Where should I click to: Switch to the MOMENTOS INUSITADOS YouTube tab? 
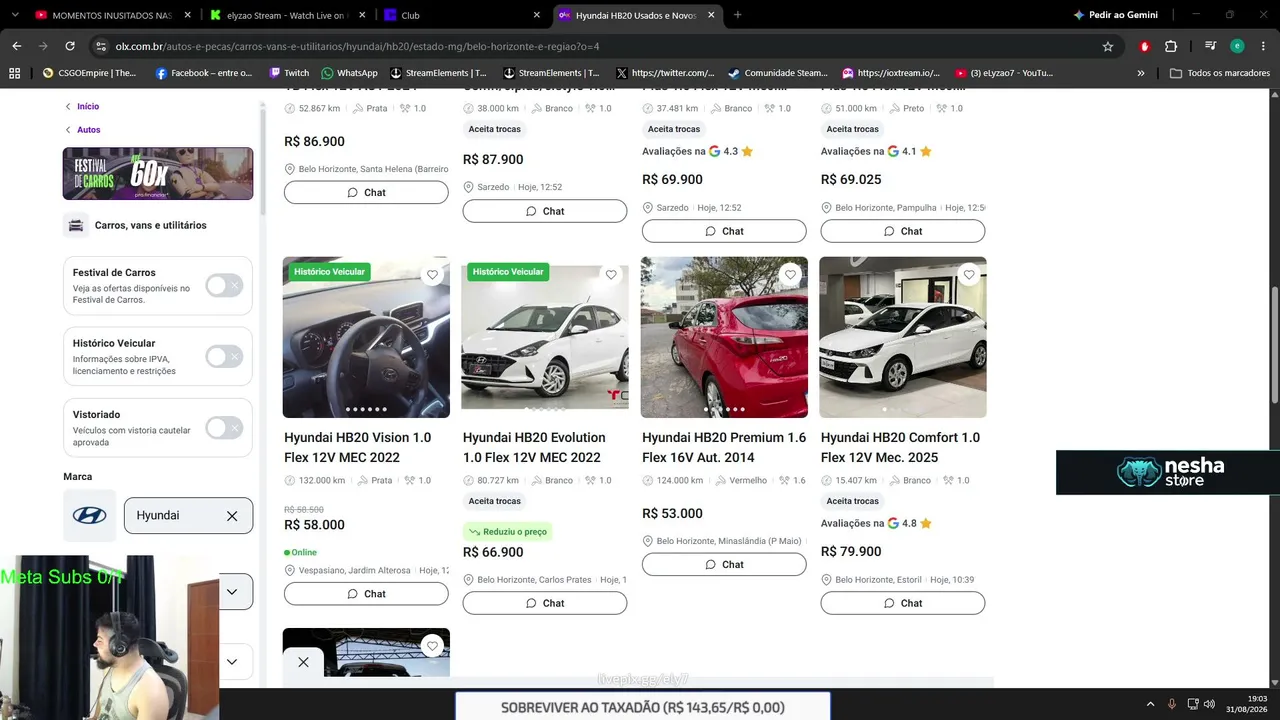pos(110,15)
